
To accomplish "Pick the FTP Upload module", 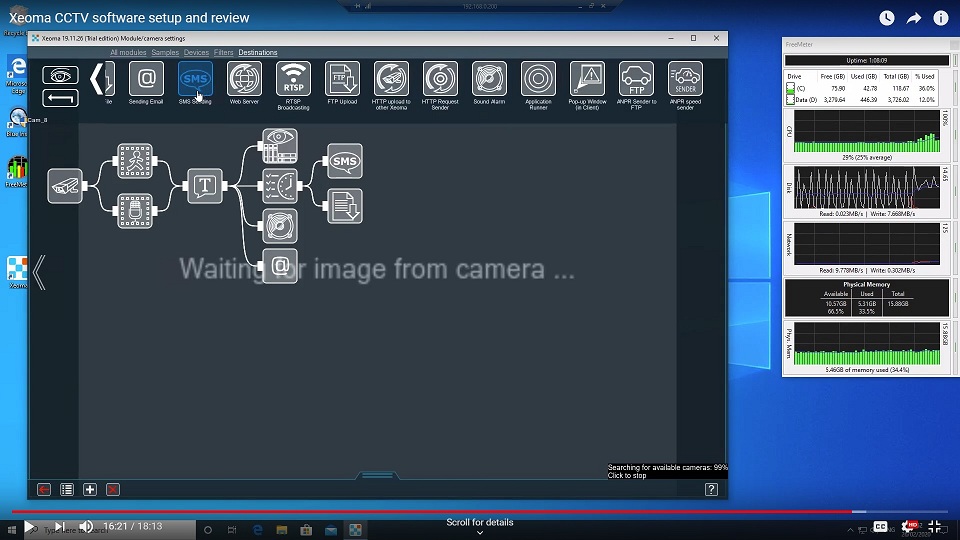I will point(342,78).
